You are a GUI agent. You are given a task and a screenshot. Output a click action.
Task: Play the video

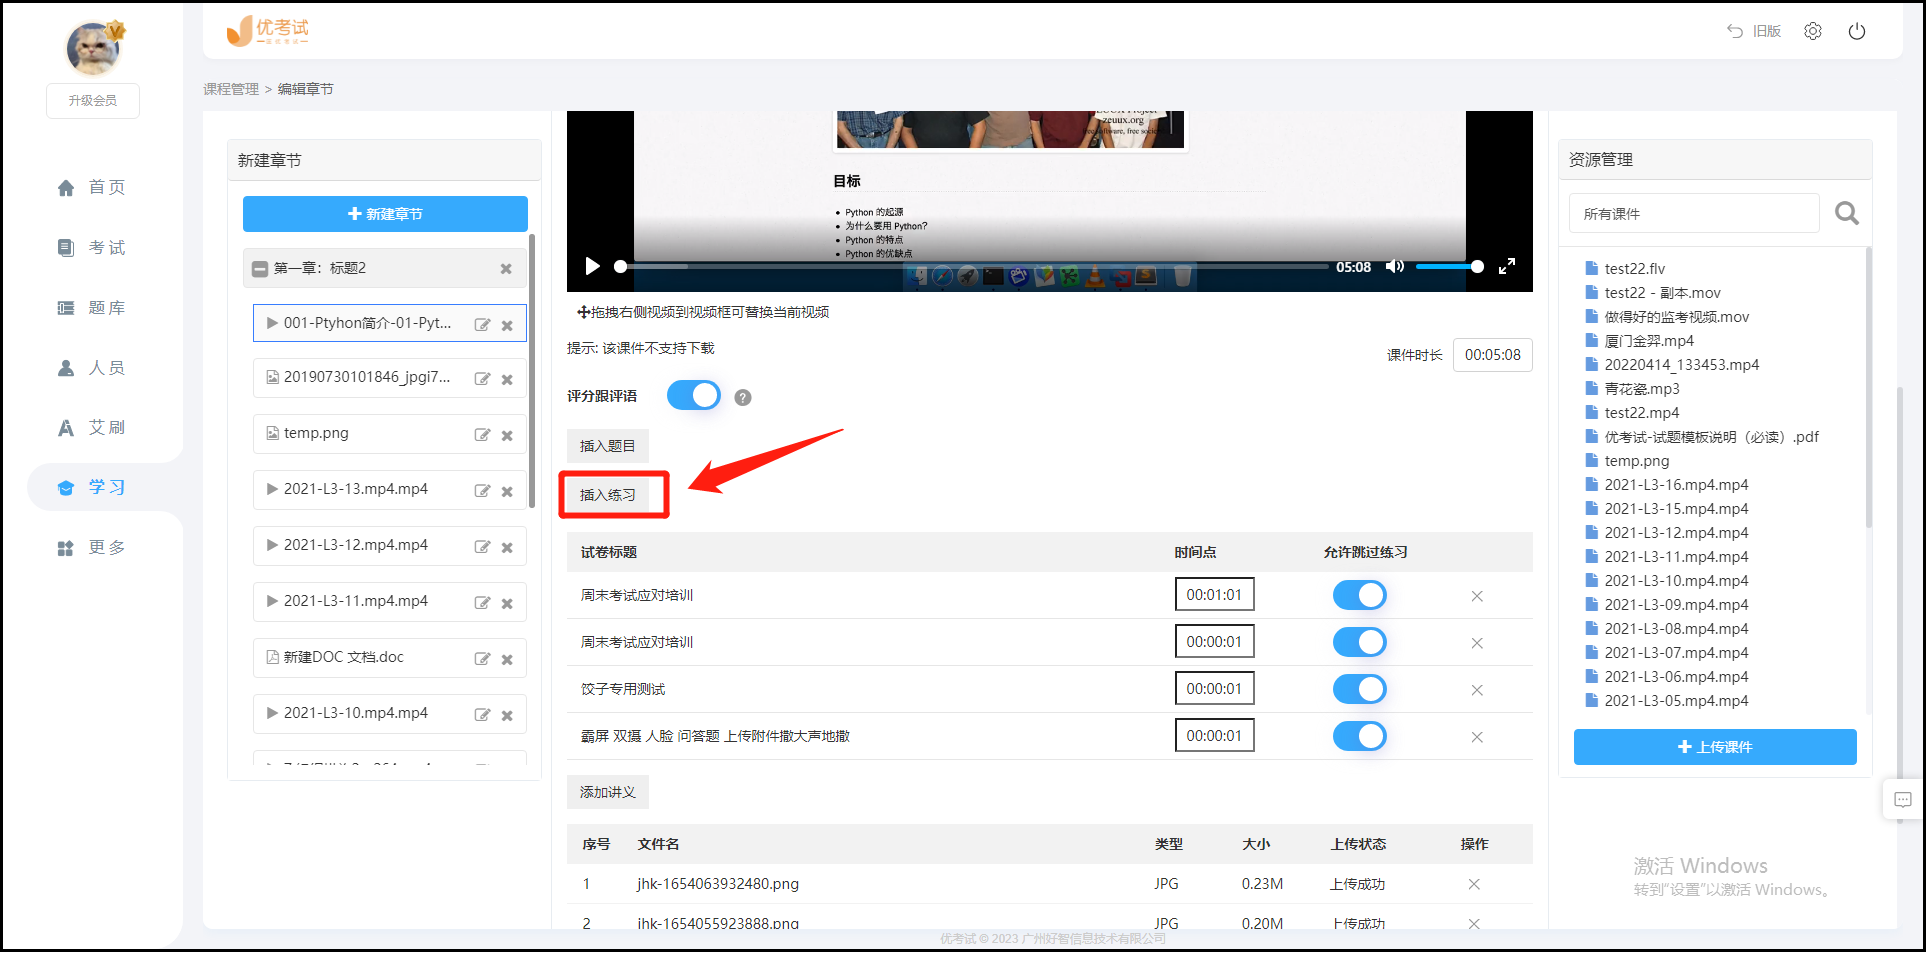[x=592, y=266]
